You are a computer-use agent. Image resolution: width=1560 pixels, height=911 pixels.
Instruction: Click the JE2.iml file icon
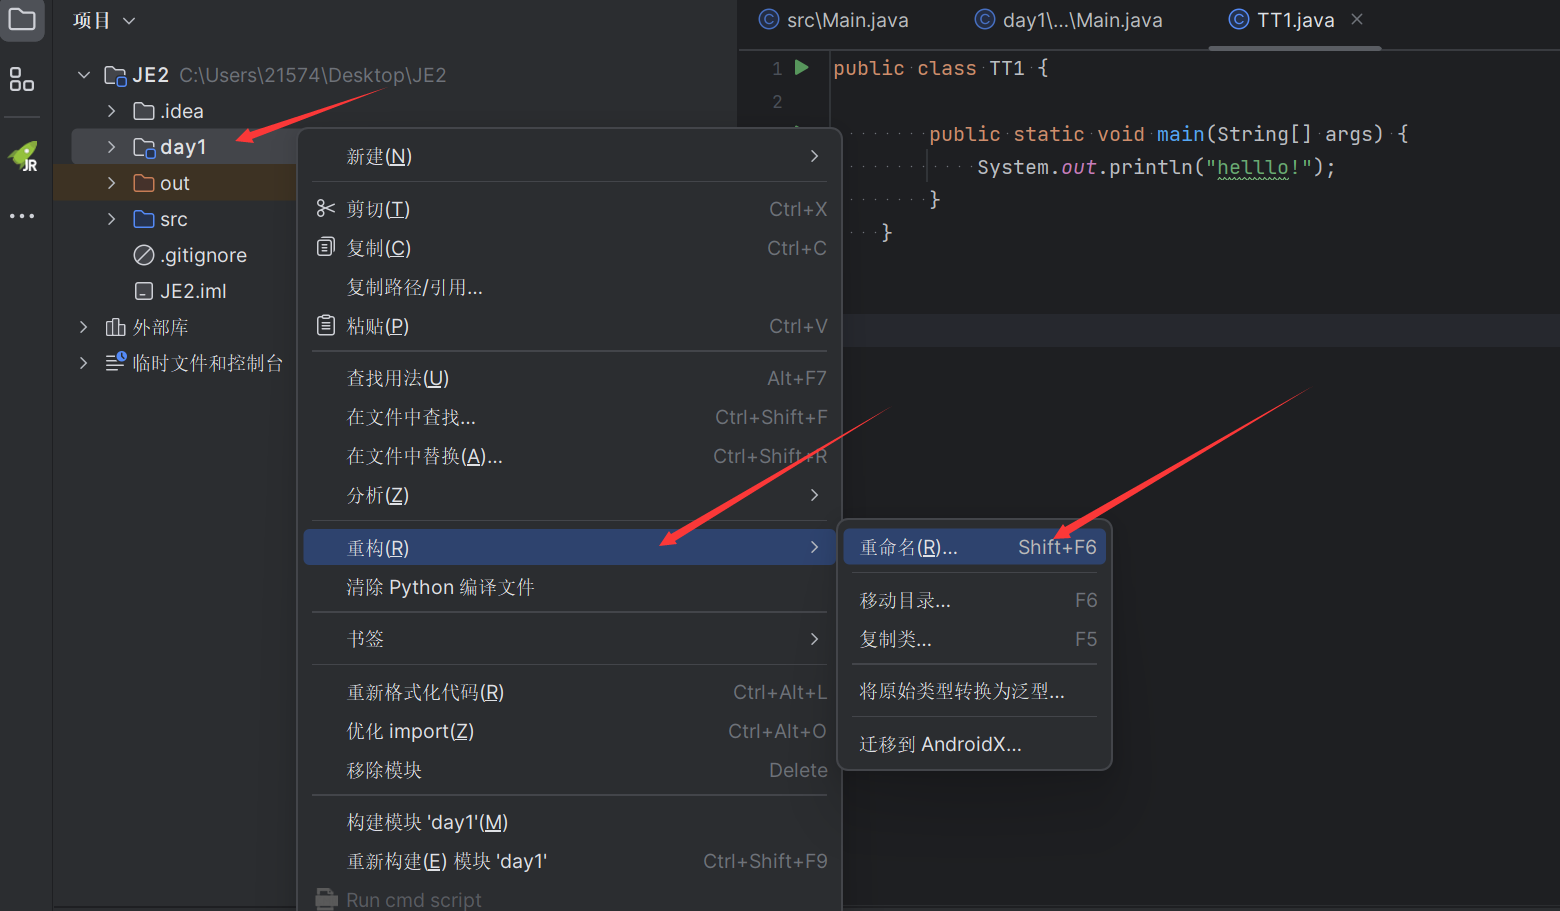[x=144, y=291]
